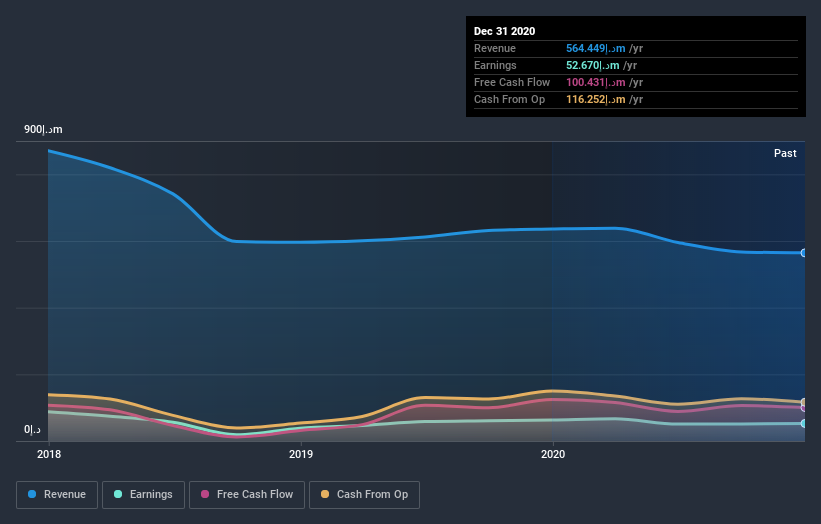Screen dimensions: 821x524
Task: Click the Earnings row label in tooltip
Action: (x=495, y=65)
